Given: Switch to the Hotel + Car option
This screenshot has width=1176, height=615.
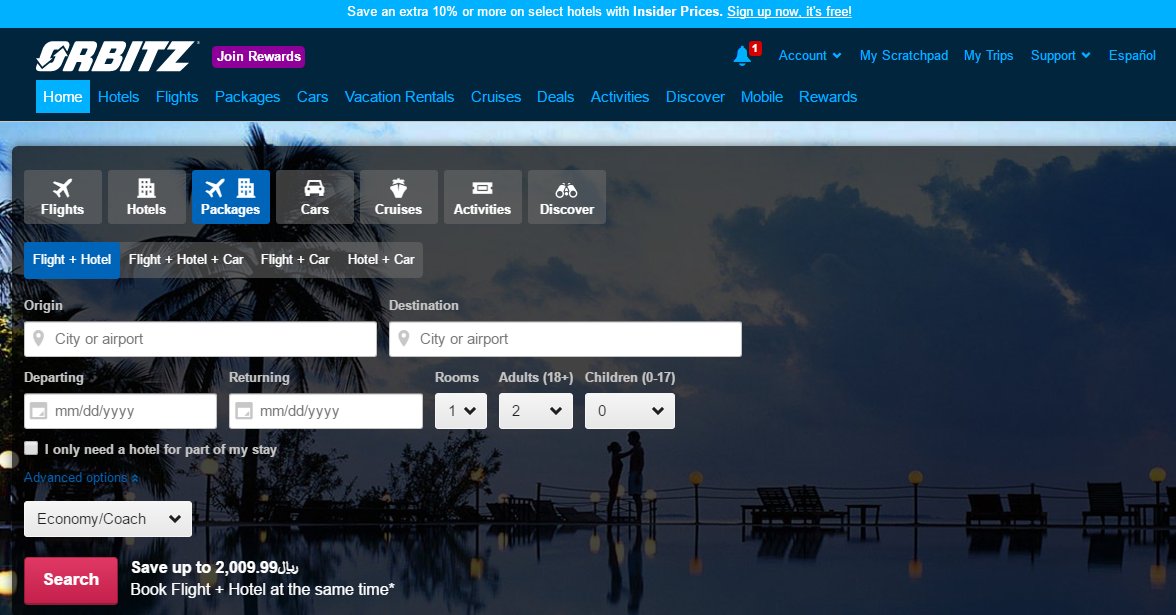Looking at the screenshot, I should [x=381, y=260].
